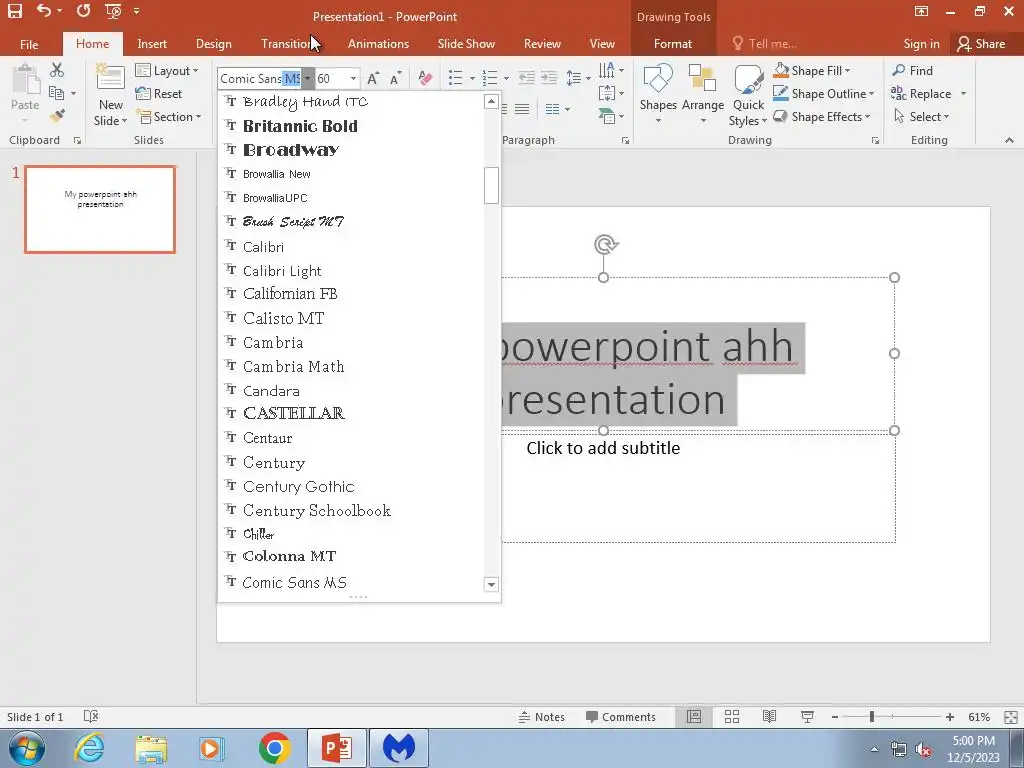Open the Shapes gallery
Image resolution: width=1024 pixels, height=768 pixels.
coord(658,94)
